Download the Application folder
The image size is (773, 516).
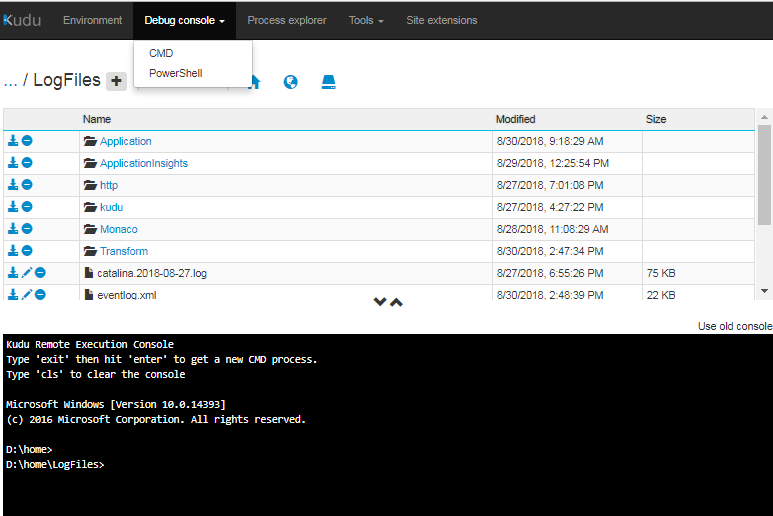[13, 141]
